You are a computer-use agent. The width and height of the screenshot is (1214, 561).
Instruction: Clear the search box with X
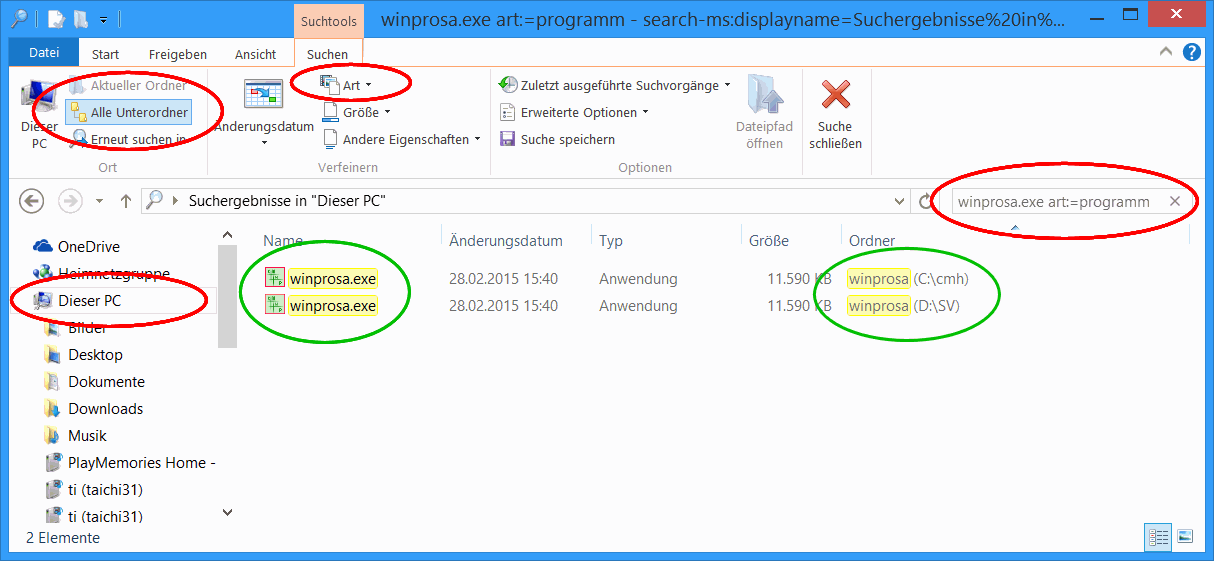[1175, 202]
